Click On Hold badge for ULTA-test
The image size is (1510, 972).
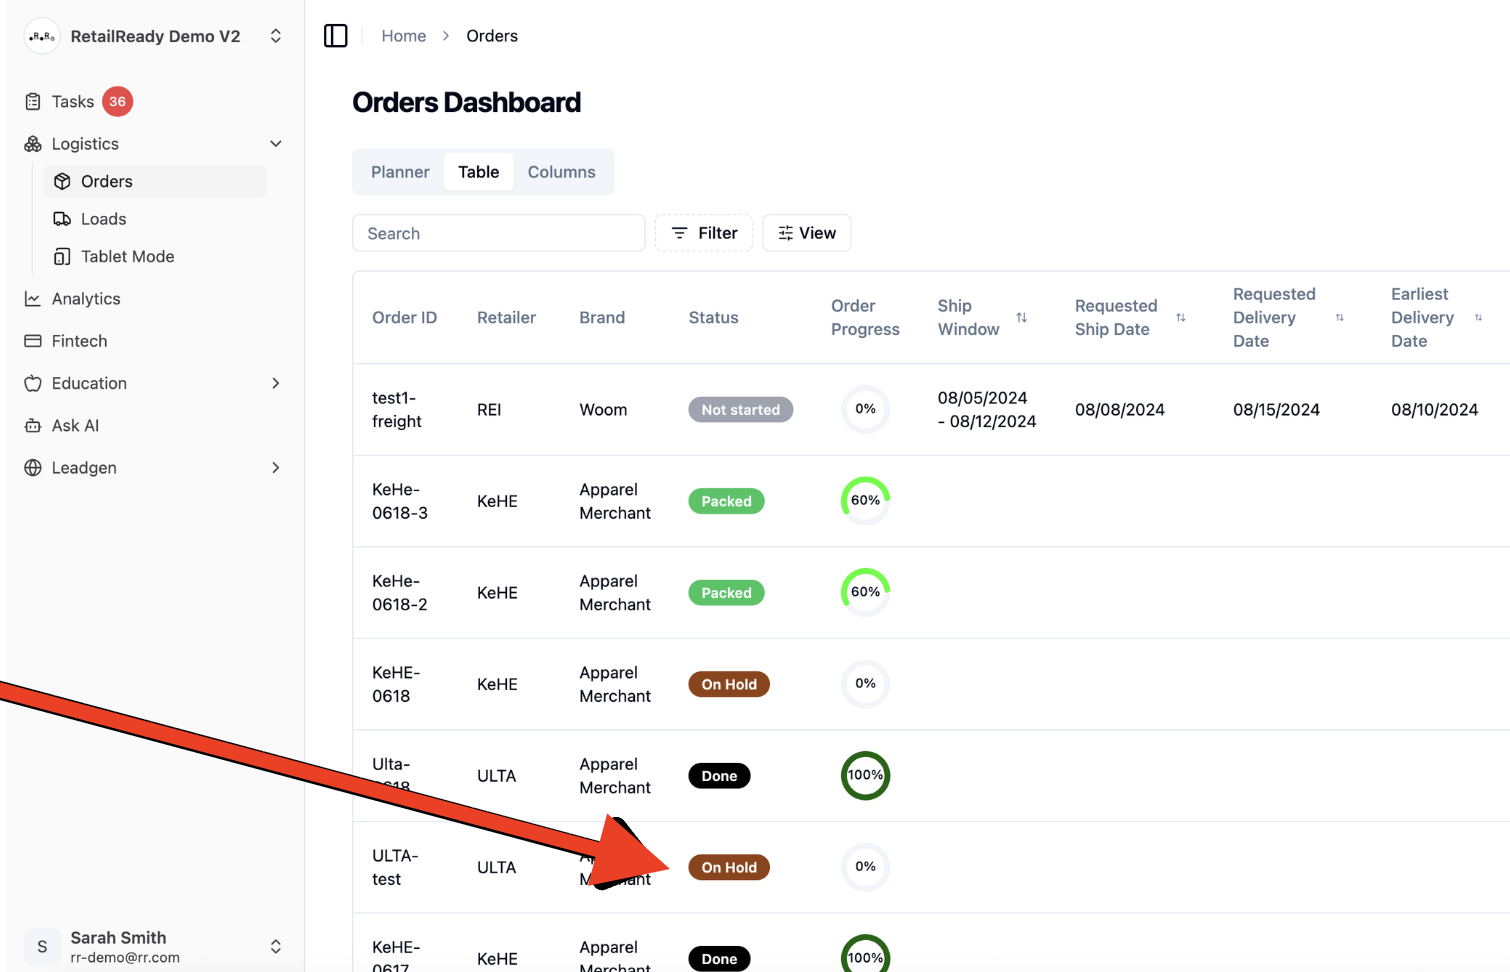(x=729, y=867)
